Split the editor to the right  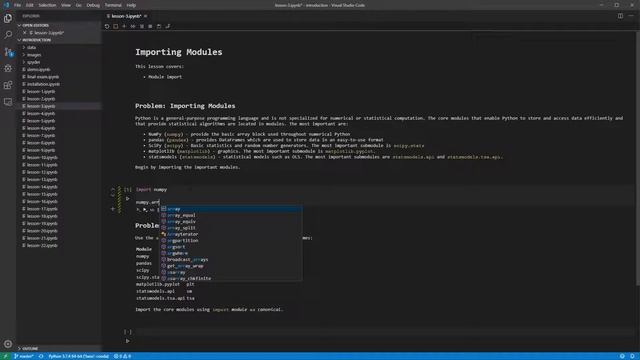(620, 16)
